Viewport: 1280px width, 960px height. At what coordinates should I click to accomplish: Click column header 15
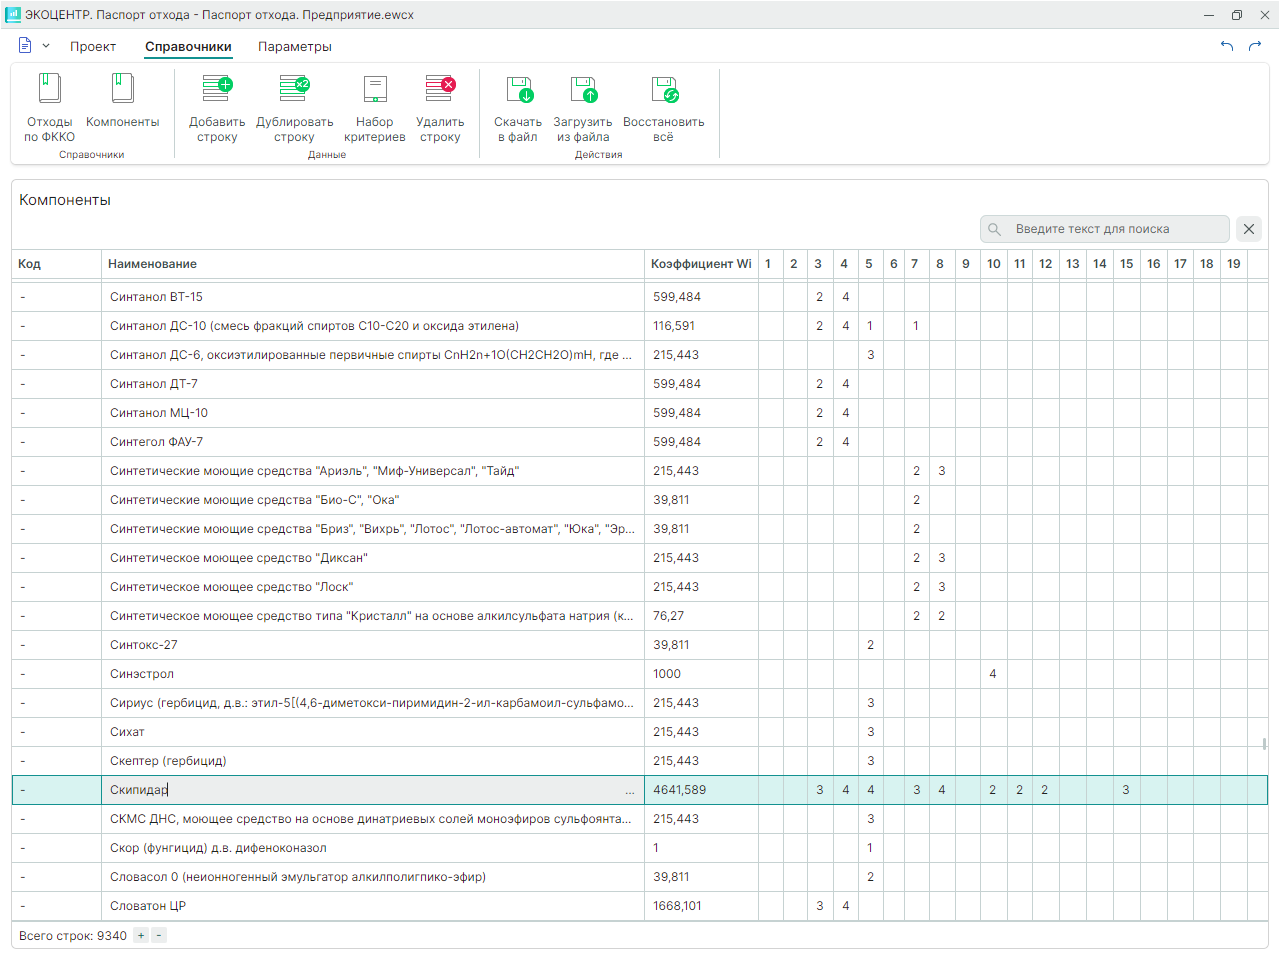1127,264
